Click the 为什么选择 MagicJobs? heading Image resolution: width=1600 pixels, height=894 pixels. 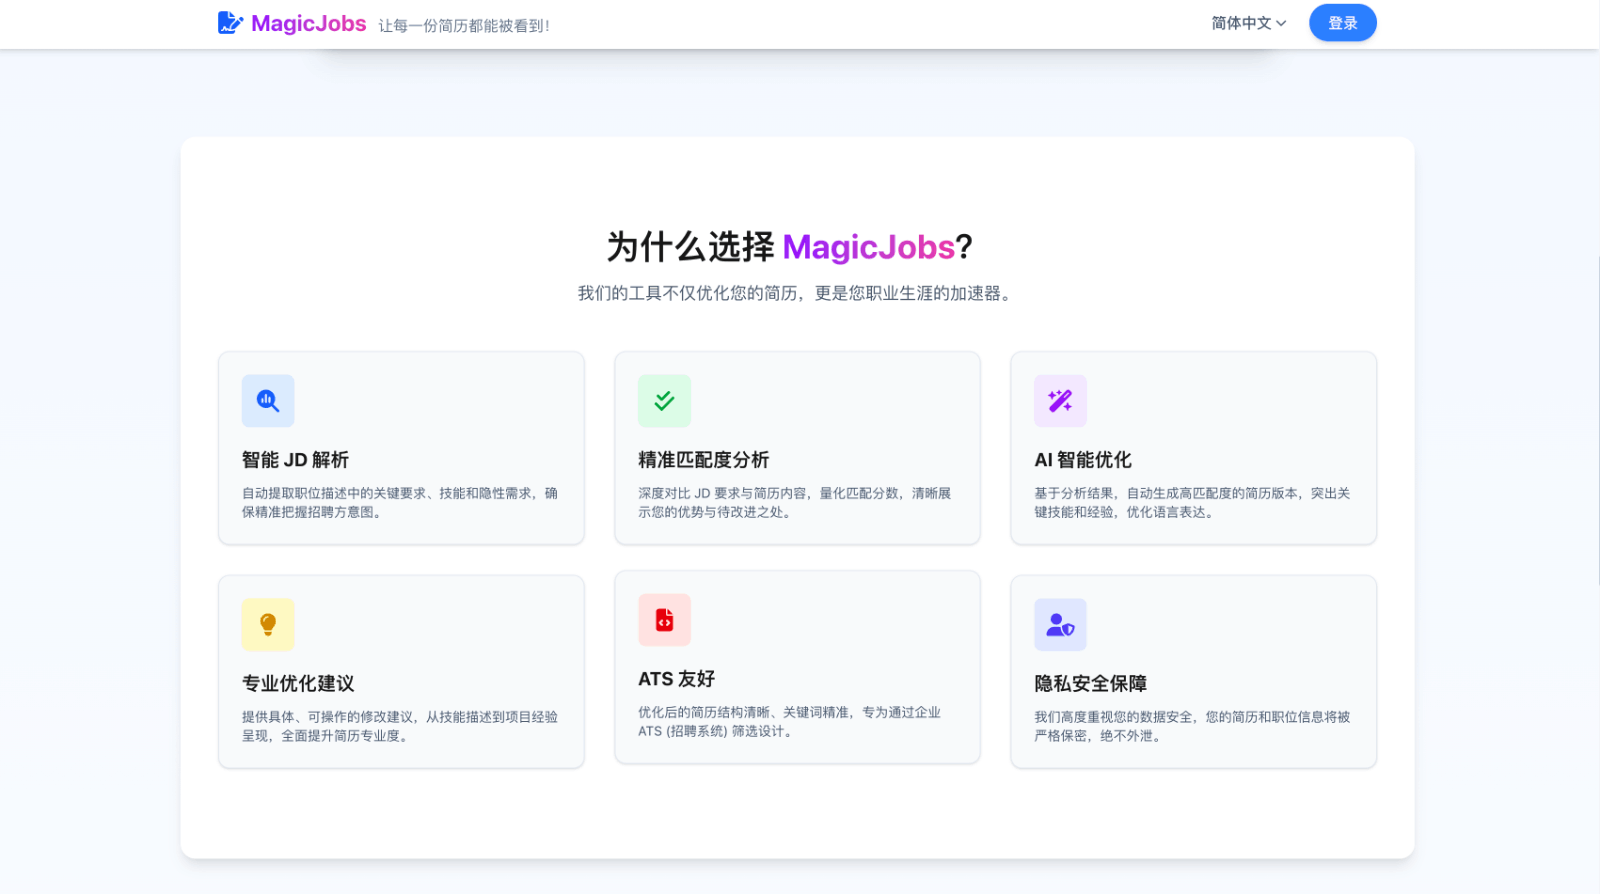(790, 247)
